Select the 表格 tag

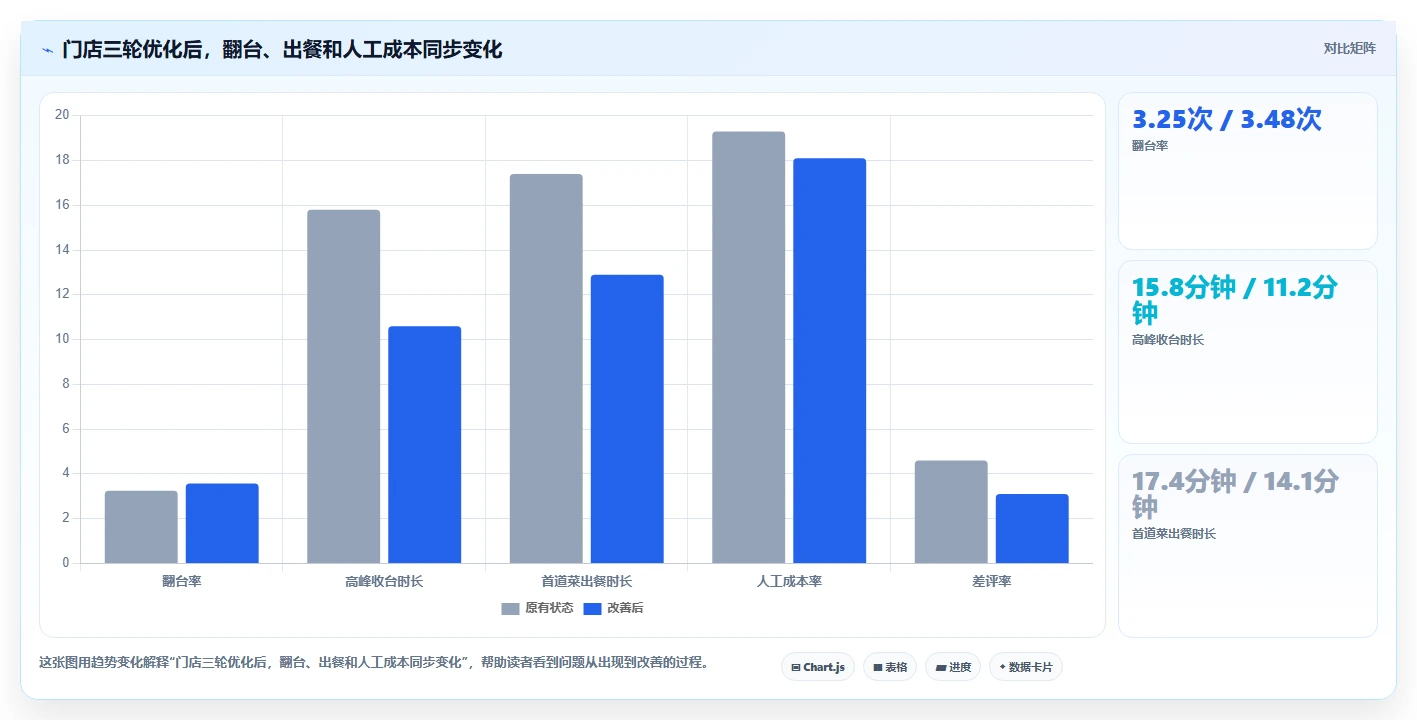890,667
